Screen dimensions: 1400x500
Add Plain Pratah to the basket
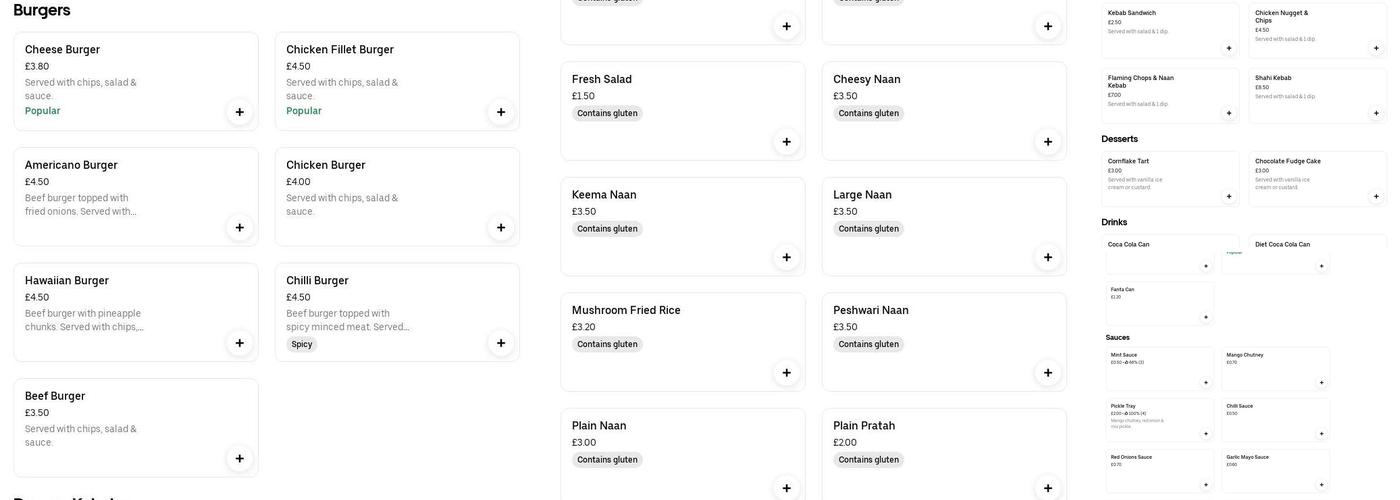(1048, 488)
